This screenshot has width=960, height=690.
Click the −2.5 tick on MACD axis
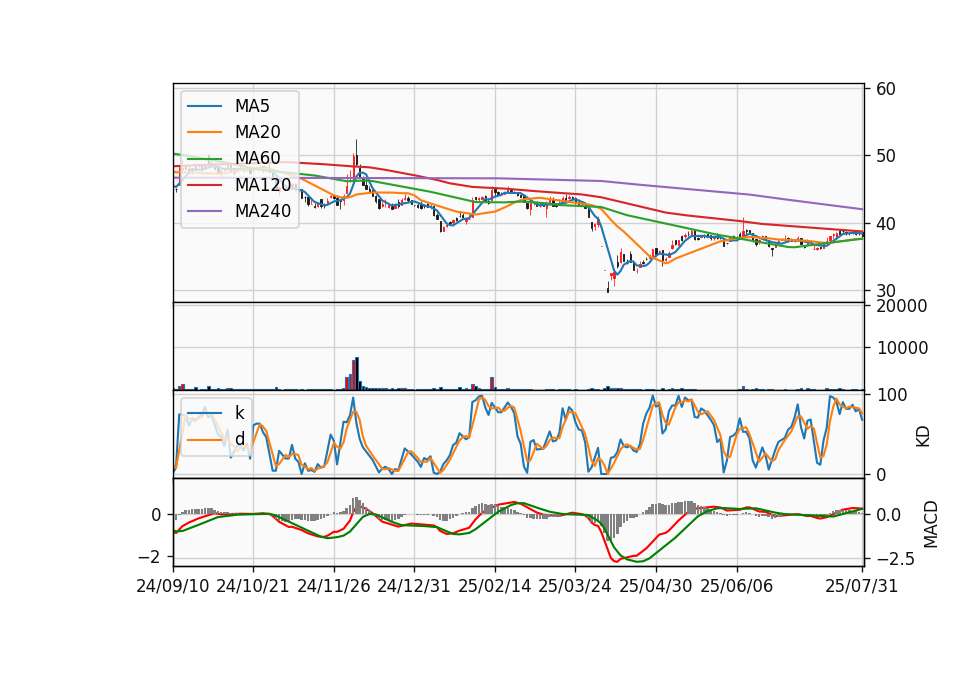[896, 559]
